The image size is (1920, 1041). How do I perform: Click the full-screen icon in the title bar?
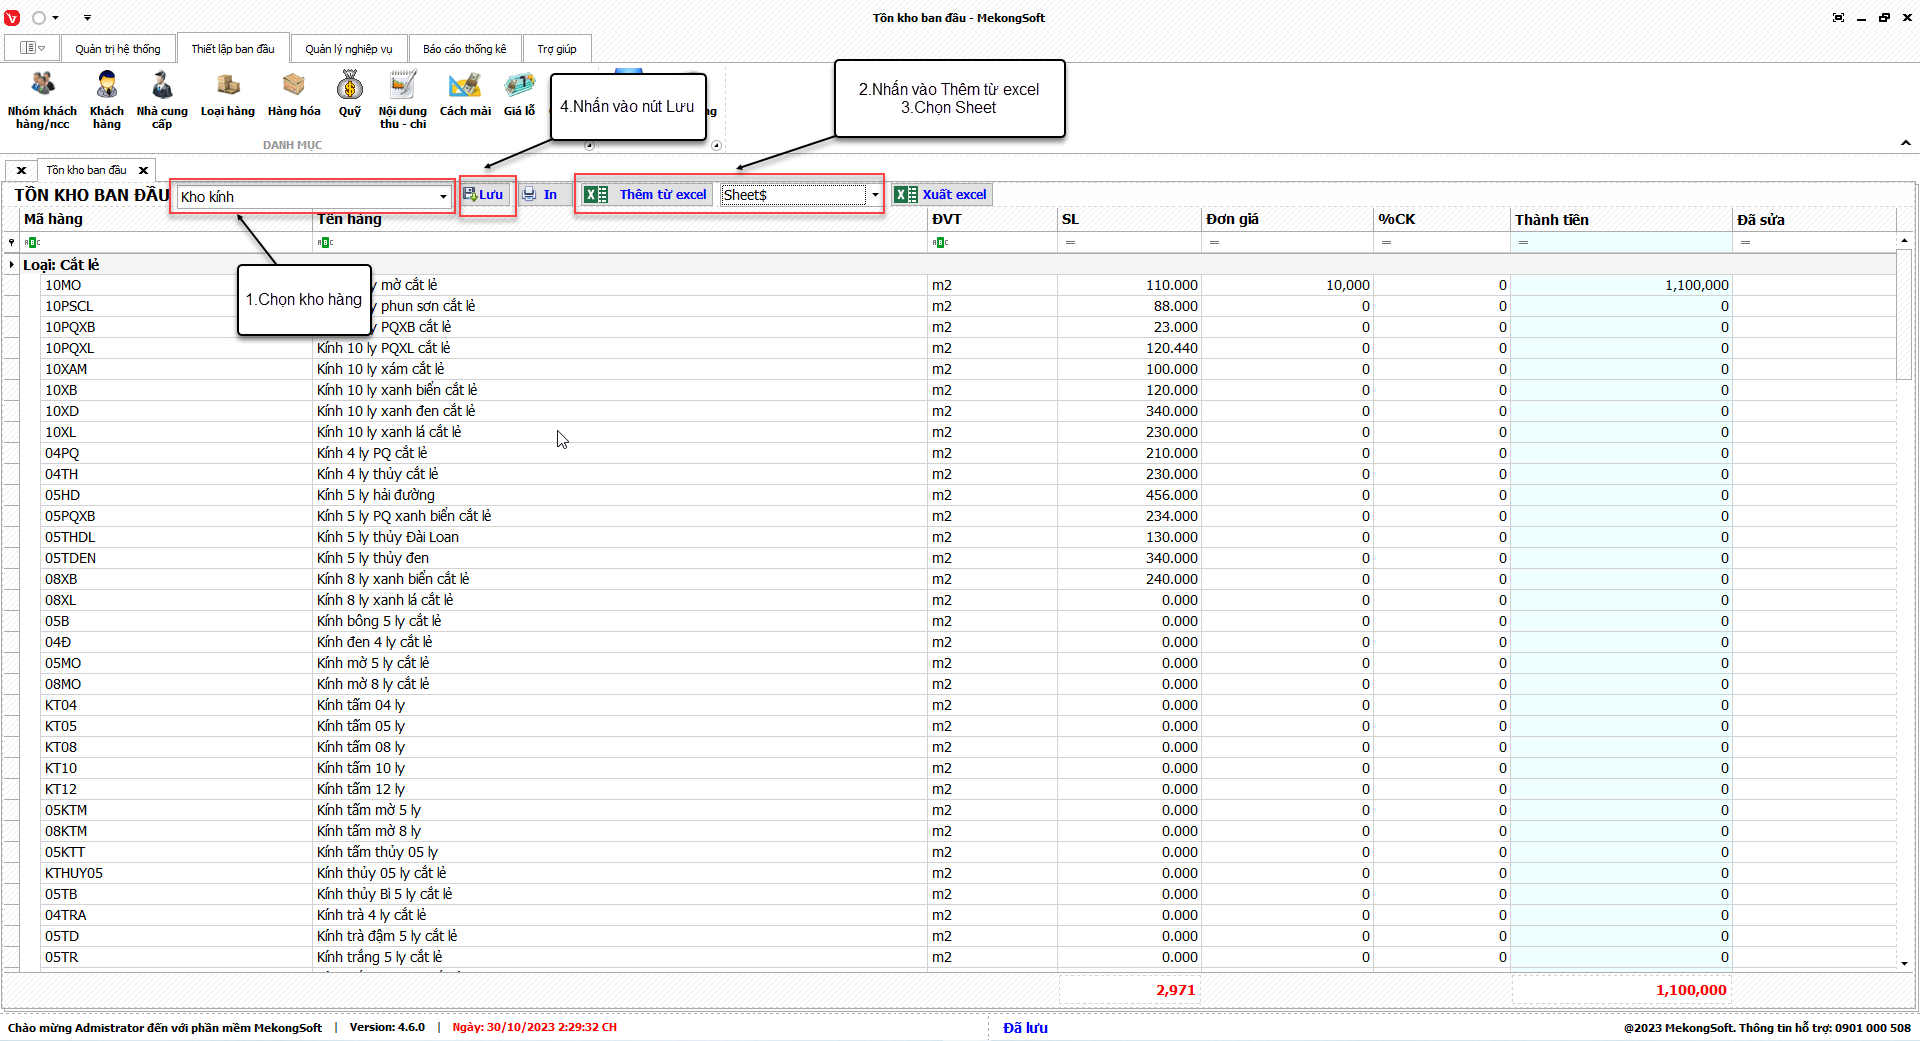click(1838, 18)
